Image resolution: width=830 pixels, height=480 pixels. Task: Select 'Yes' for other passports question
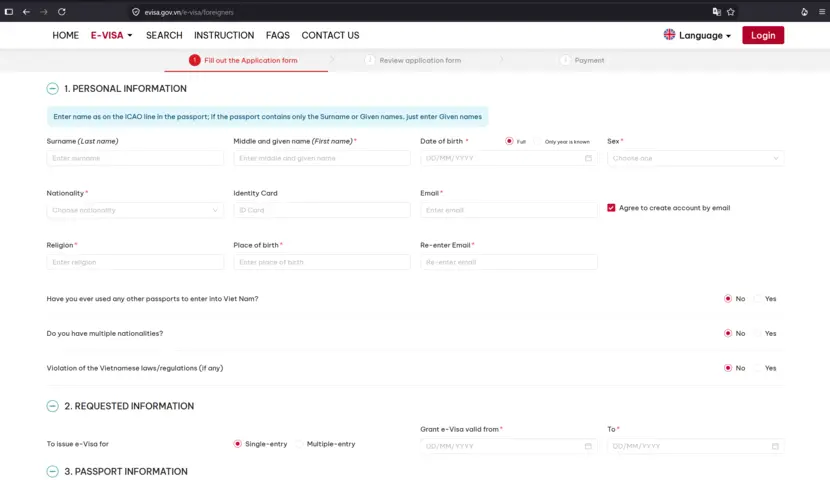[x=757, y=299]
